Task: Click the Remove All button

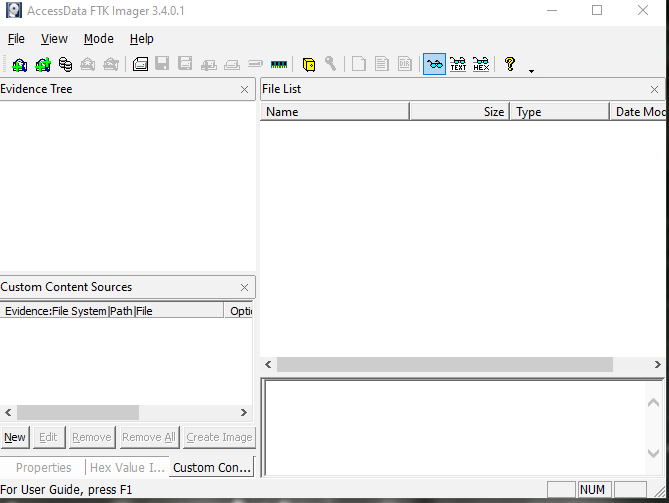Action: [149, 437]
